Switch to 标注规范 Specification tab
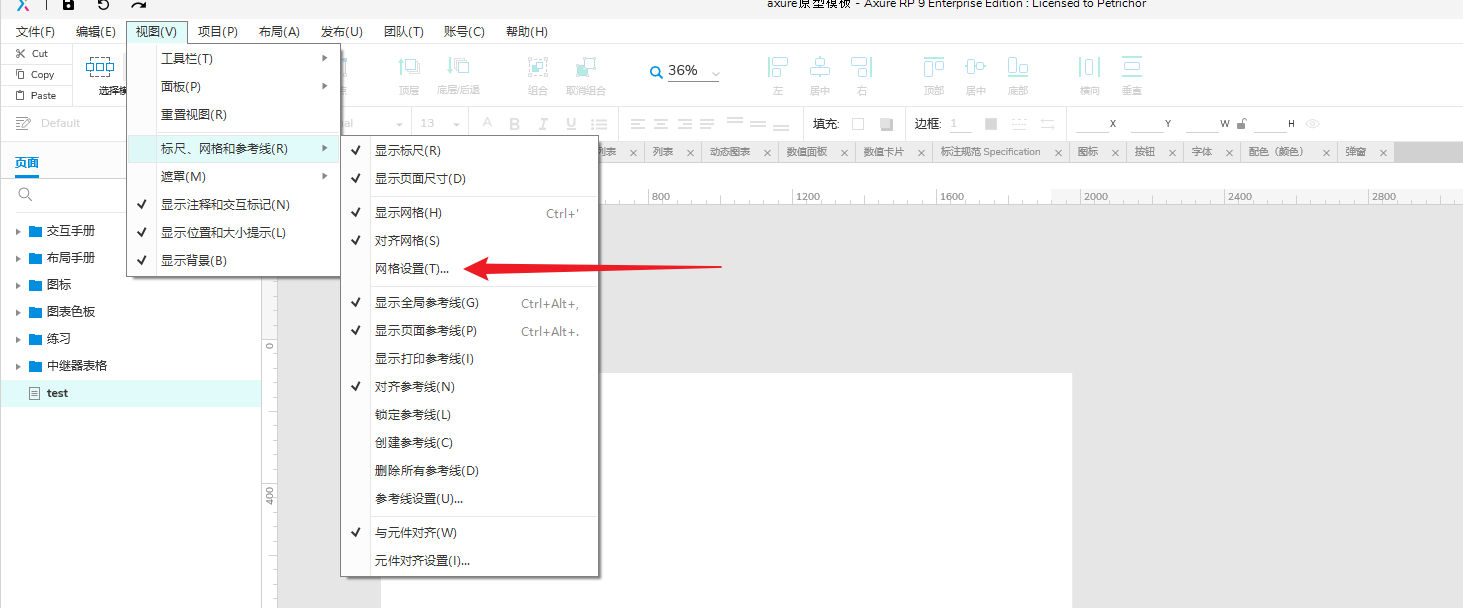The width and height of the screenshot is (1463, 608). pos(990,152)
